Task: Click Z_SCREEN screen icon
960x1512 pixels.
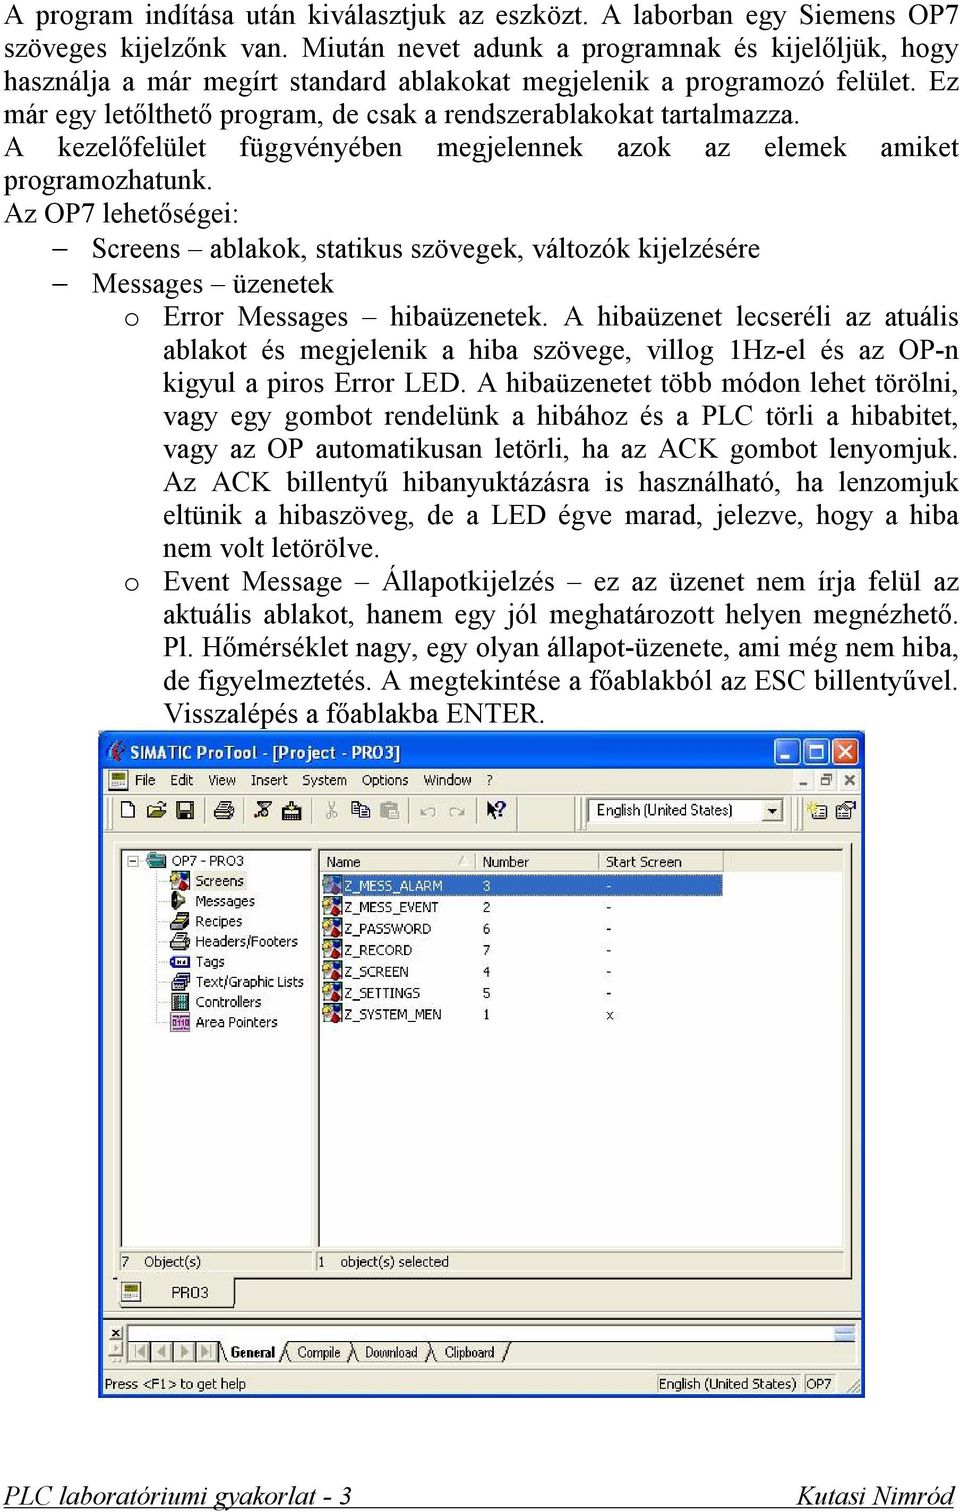Action: (332, 971)
